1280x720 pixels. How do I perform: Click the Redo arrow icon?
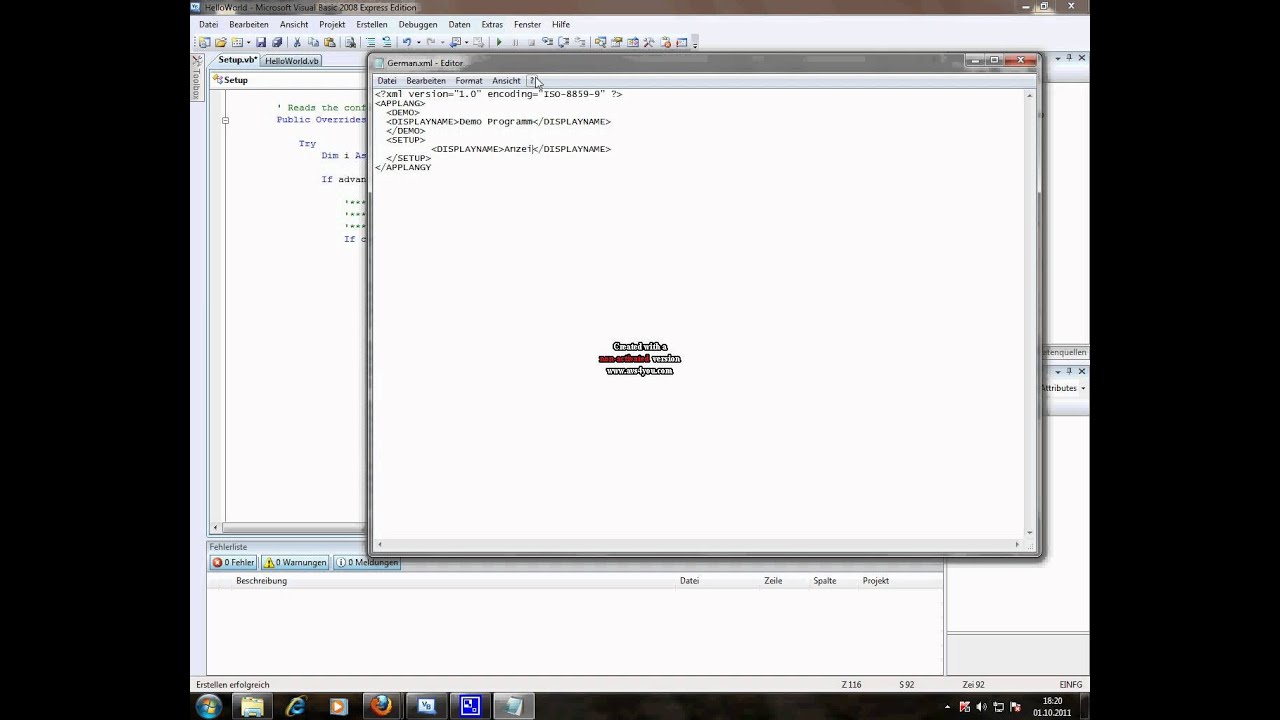[431, 42]
